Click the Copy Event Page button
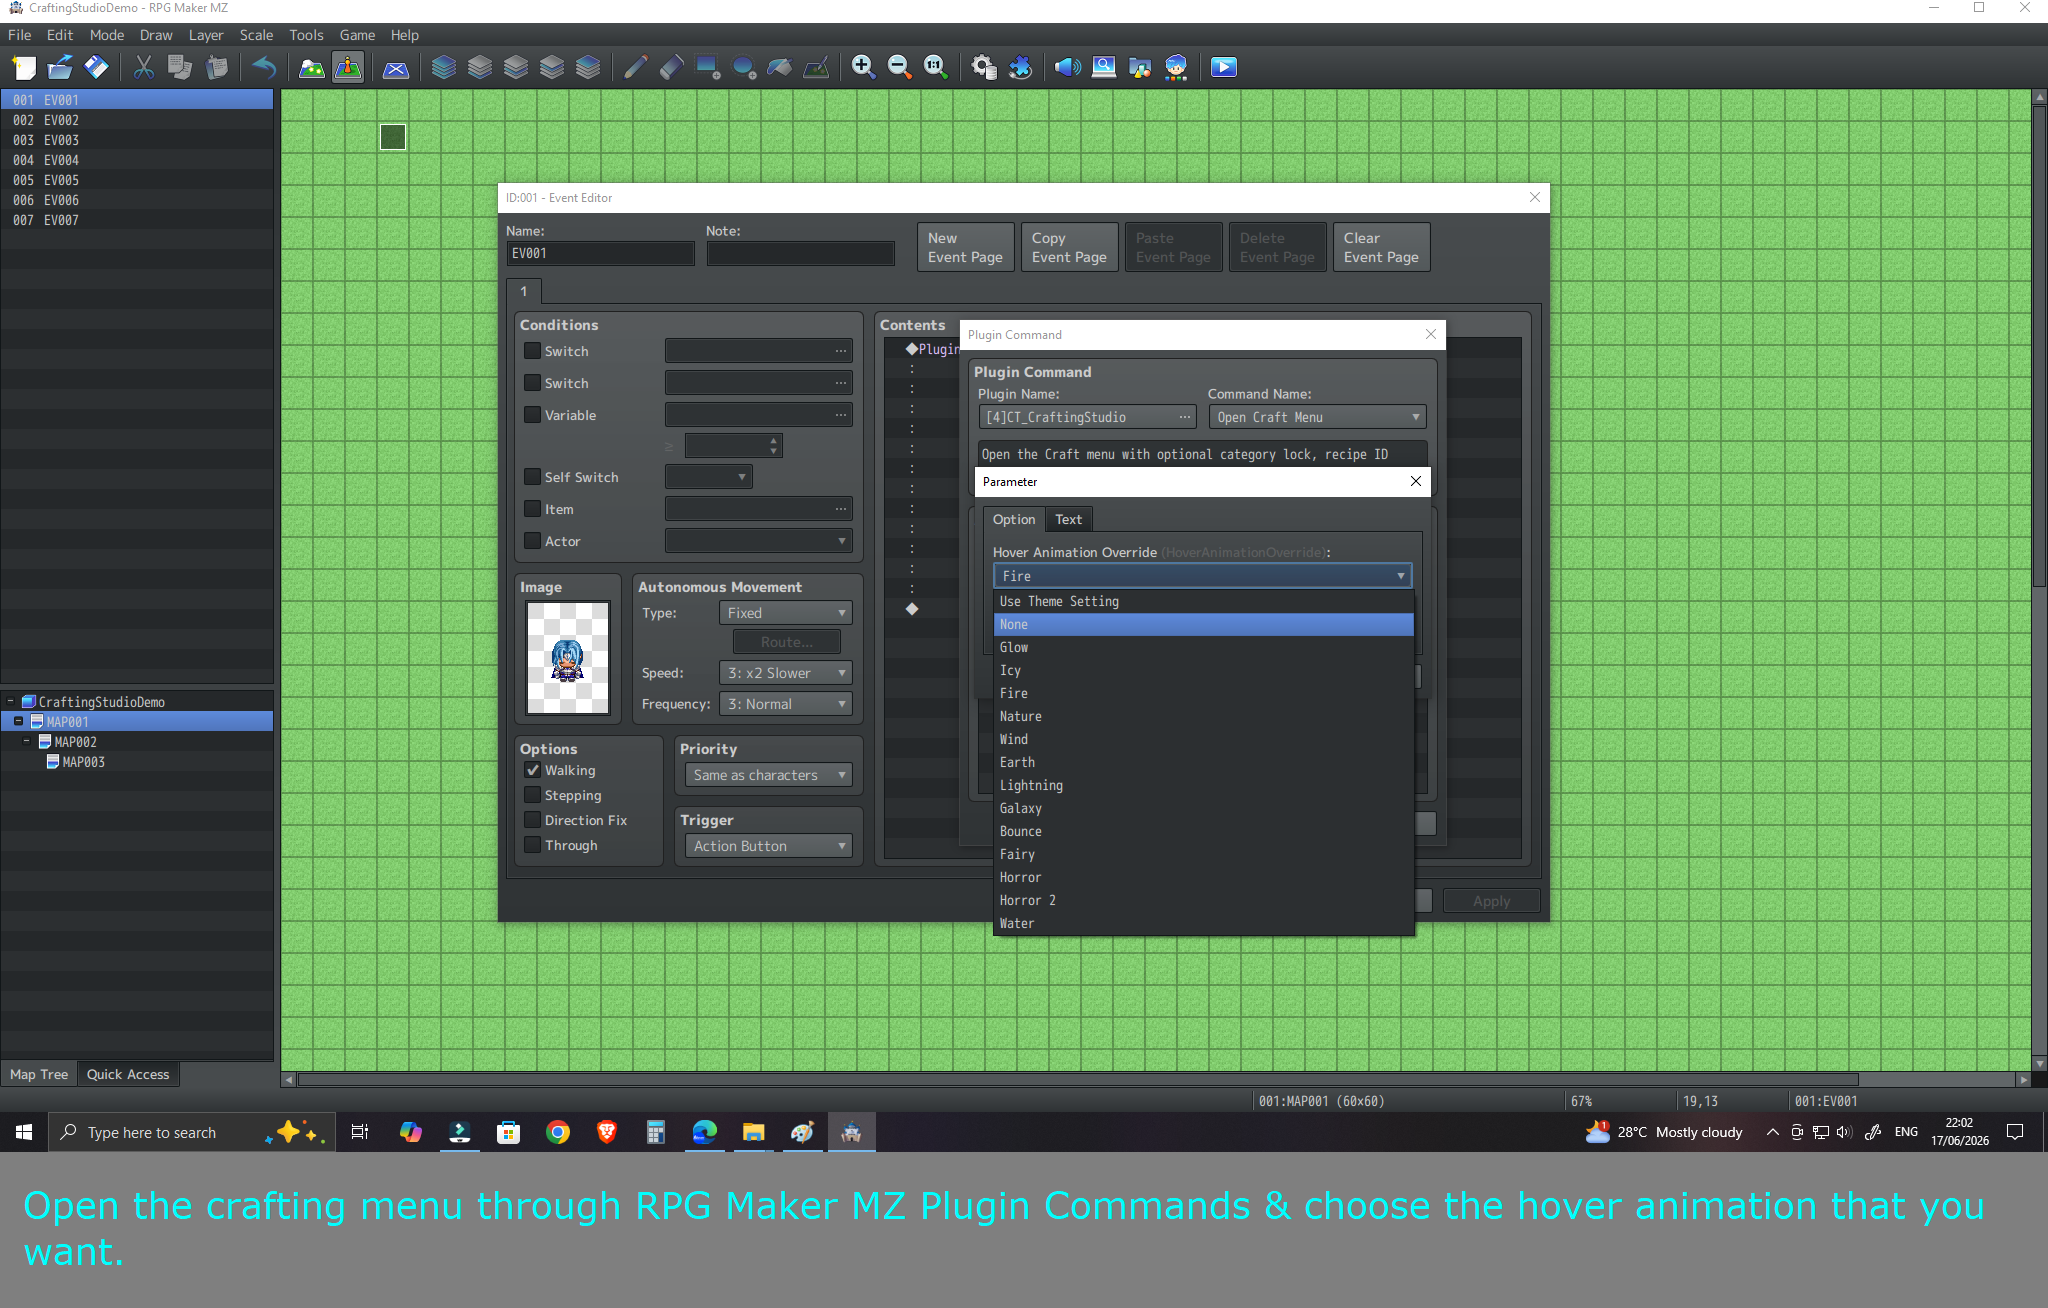This screenshot has height=1308, width=2048. (x=1069, y=247)
